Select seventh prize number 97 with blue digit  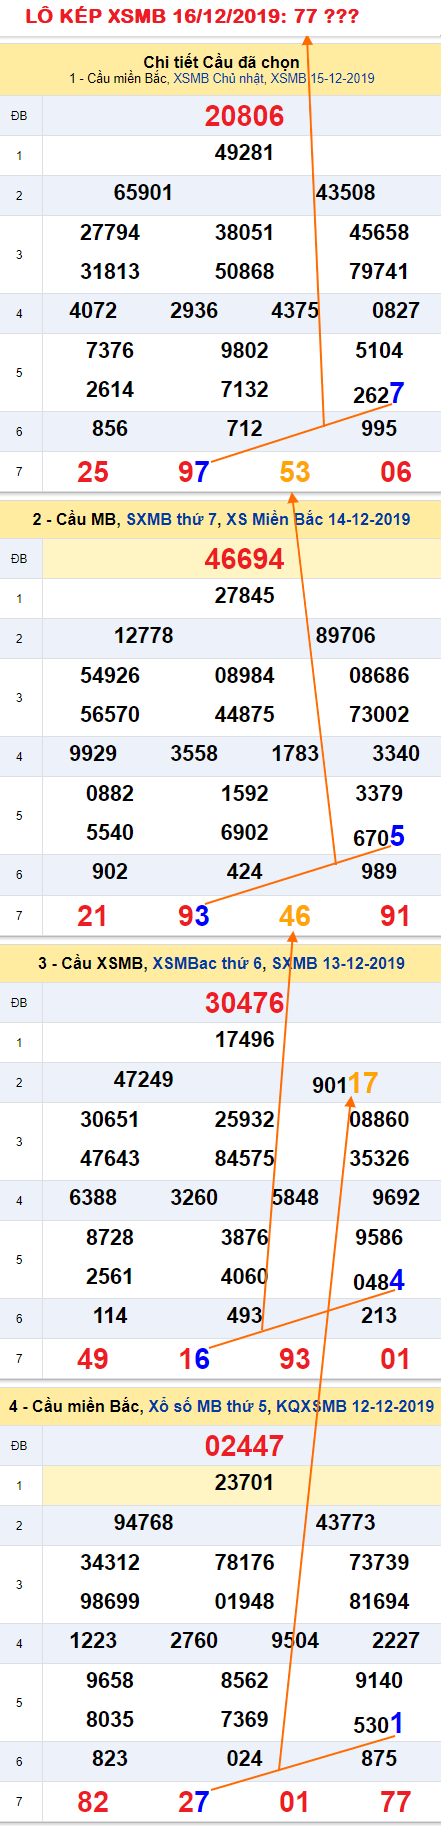click(194, 471)
